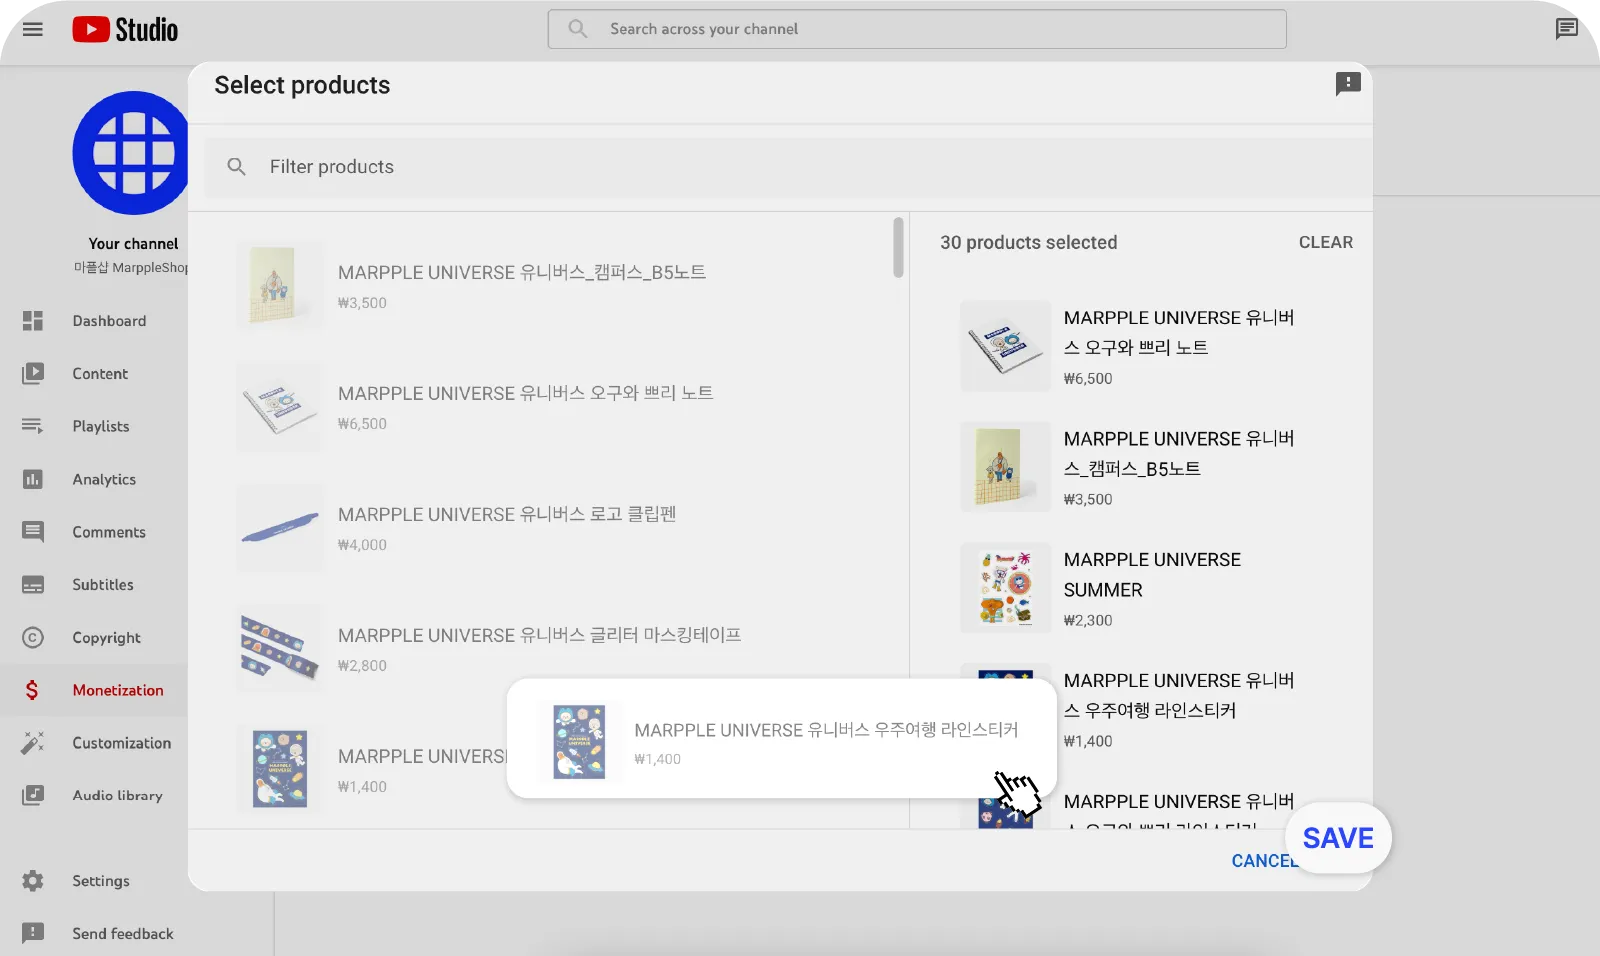Save the selected products
This screenshot has height=956, width=1600.
(x=1338, y=838)
